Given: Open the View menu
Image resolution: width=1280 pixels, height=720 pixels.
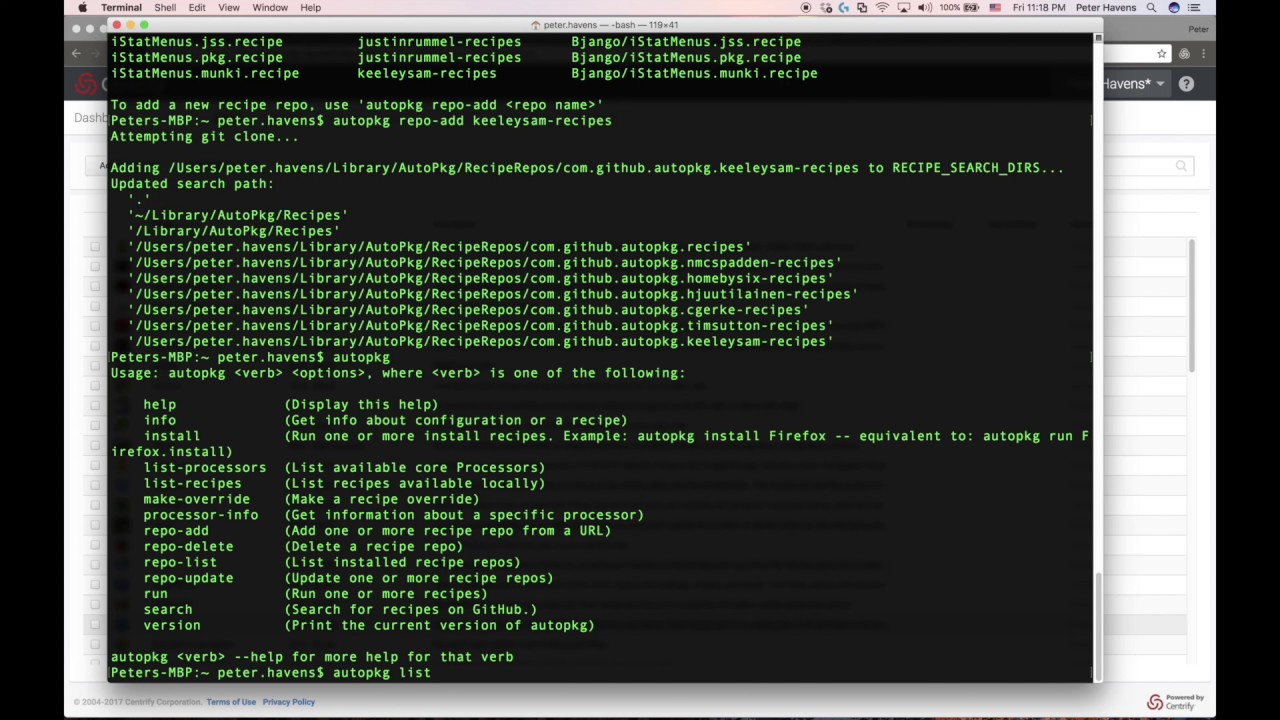Looking at the screenshot, I should pyautogui.click(x=229, y=7).
